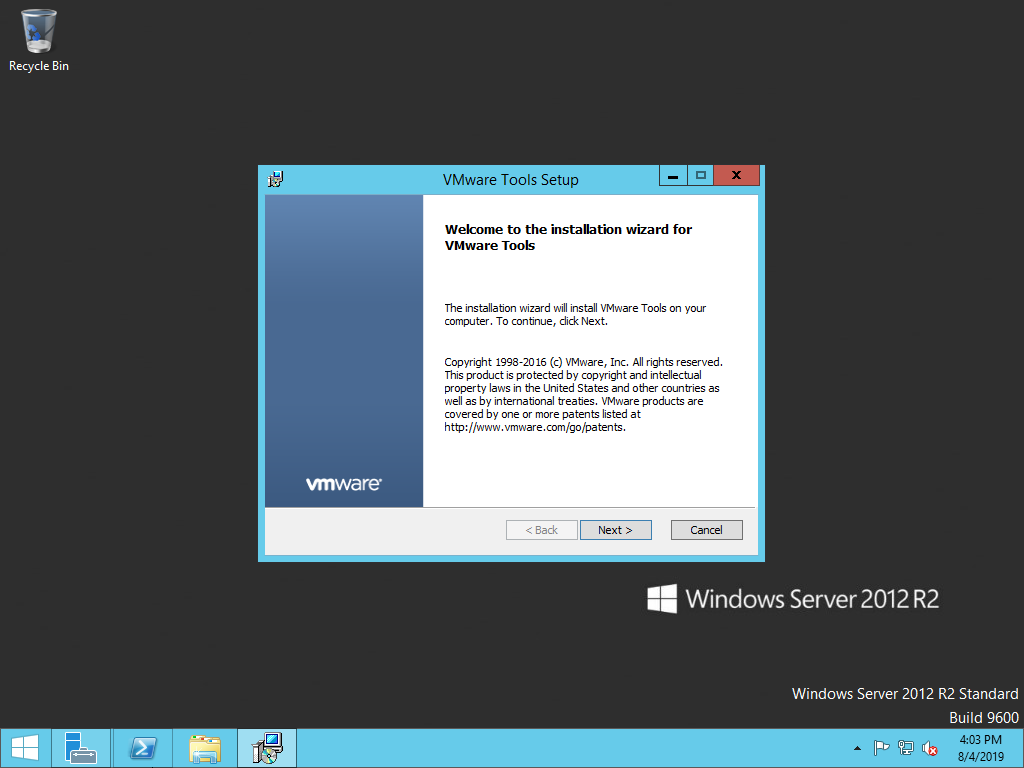Expand the hidden tray icons arrow
Viewport: 1024px width, 768px height.
[857, 748]
